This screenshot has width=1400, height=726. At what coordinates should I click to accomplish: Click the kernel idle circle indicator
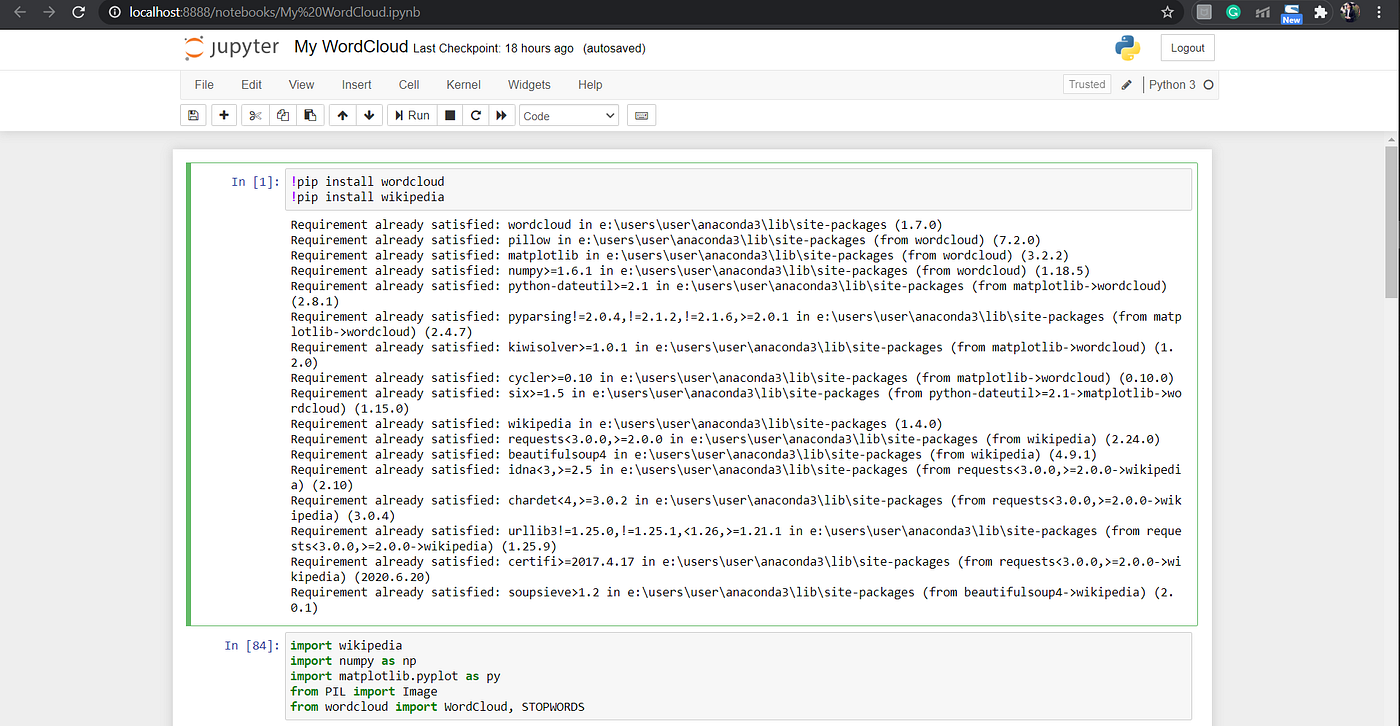(x=1208, y=85)
